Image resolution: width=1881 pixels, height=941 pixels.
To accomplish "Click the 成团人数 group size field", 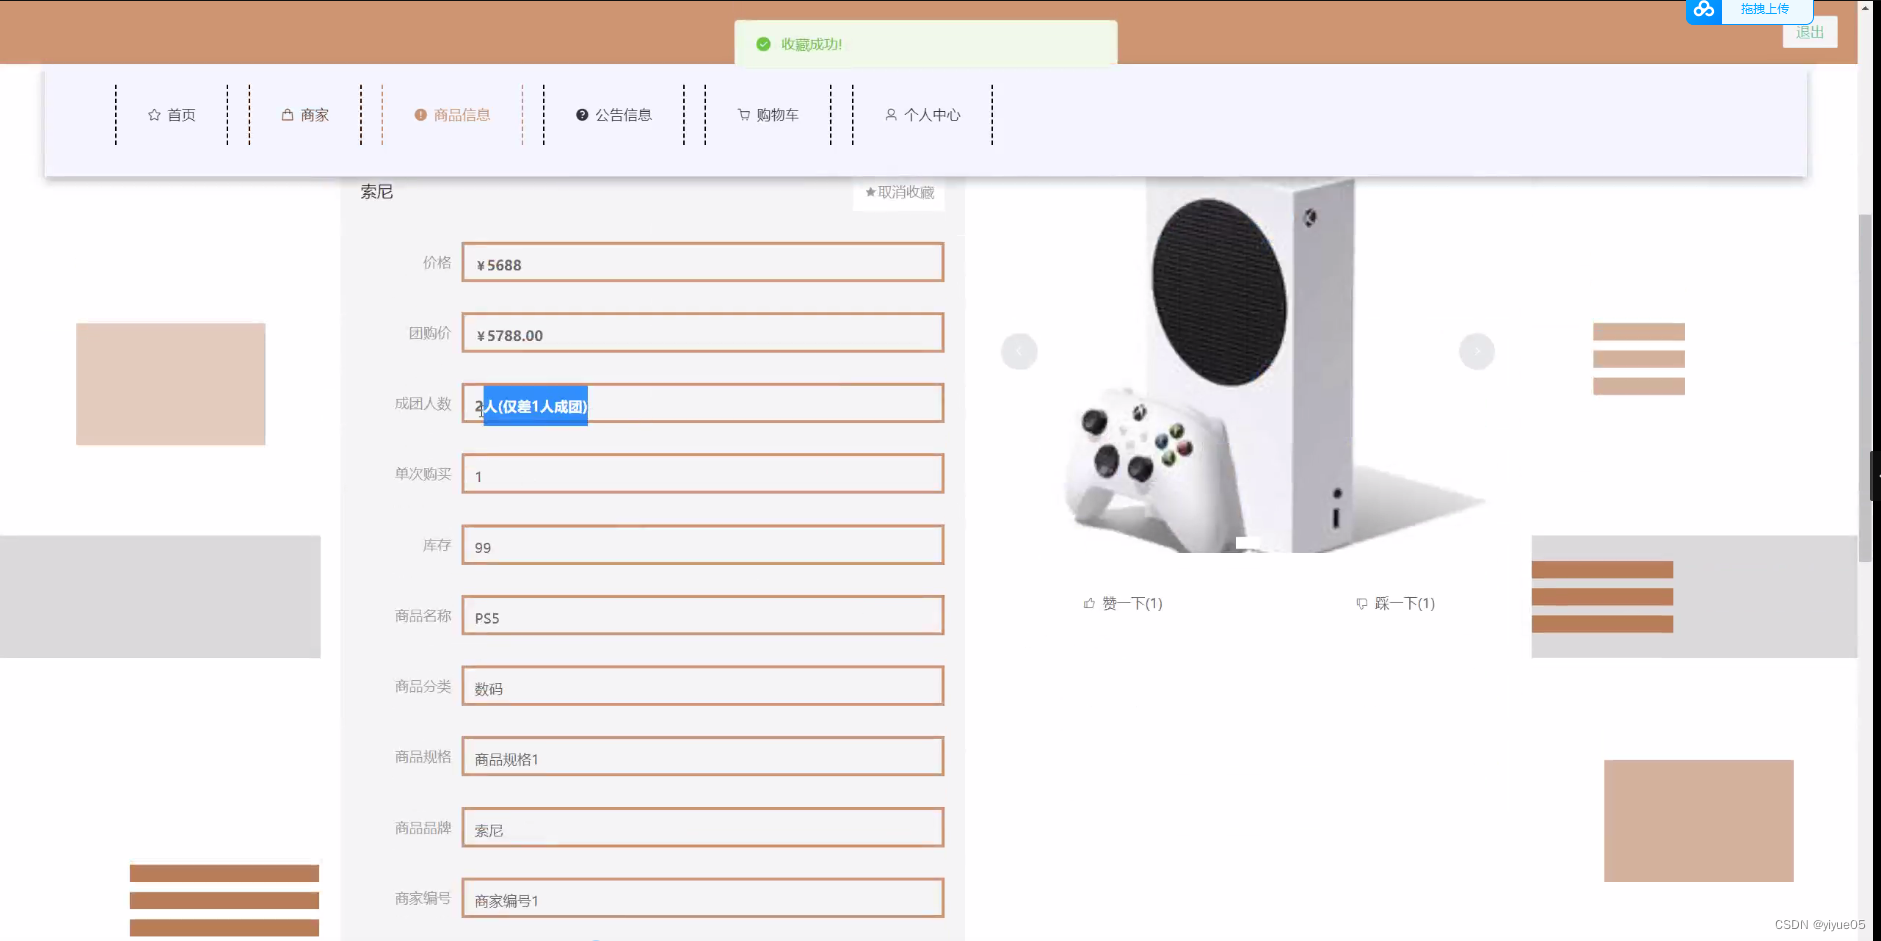I will pyautogui.click(x=703, y=403).
